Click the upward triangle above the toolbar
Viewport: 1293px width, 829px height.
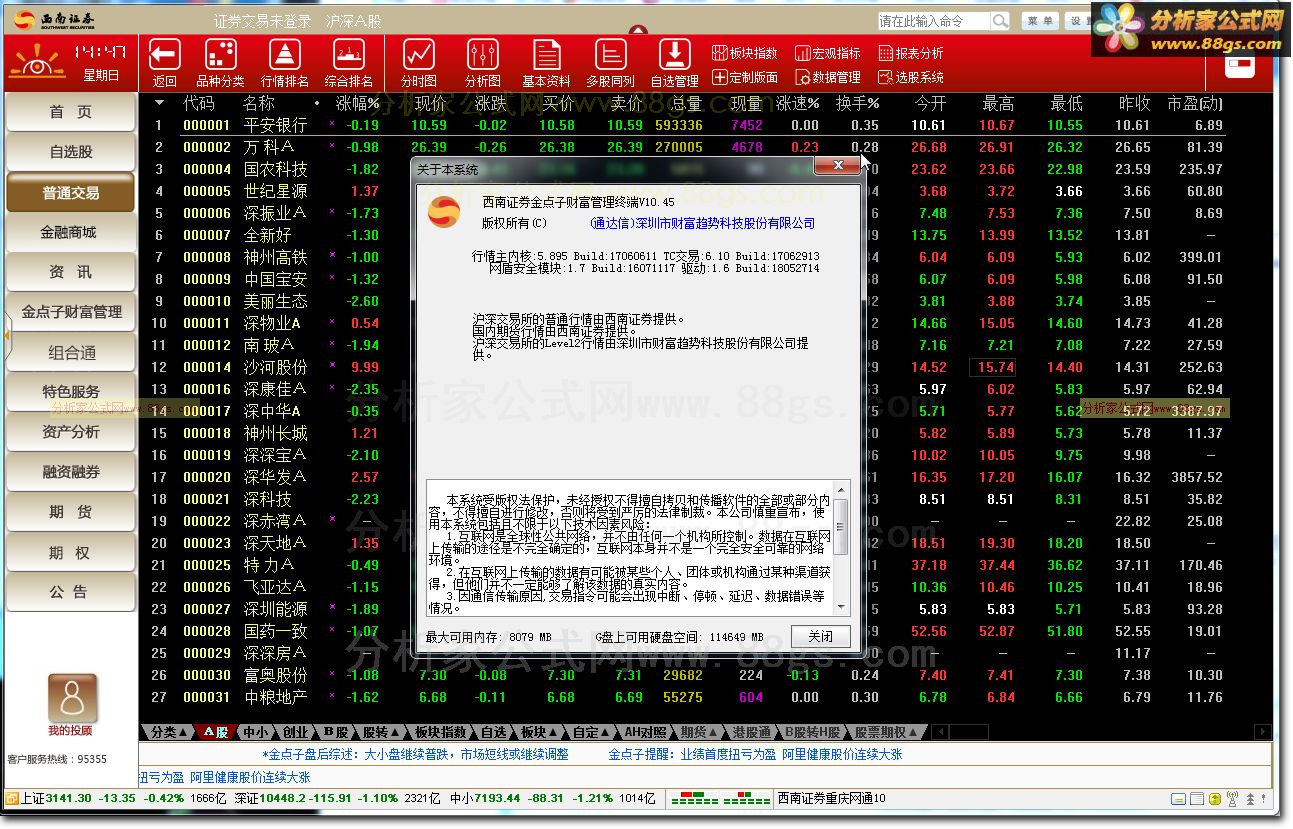tap(639, 31)
